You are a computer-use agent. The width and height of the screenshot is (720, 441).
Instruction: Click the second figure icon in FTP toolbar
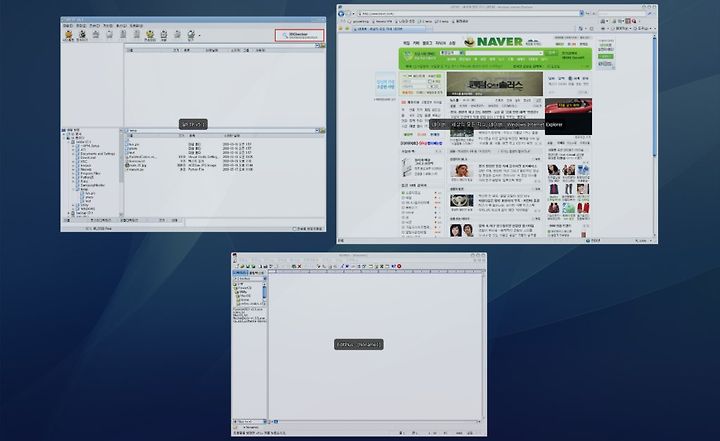pyautogui.click(x=82, y=34)
